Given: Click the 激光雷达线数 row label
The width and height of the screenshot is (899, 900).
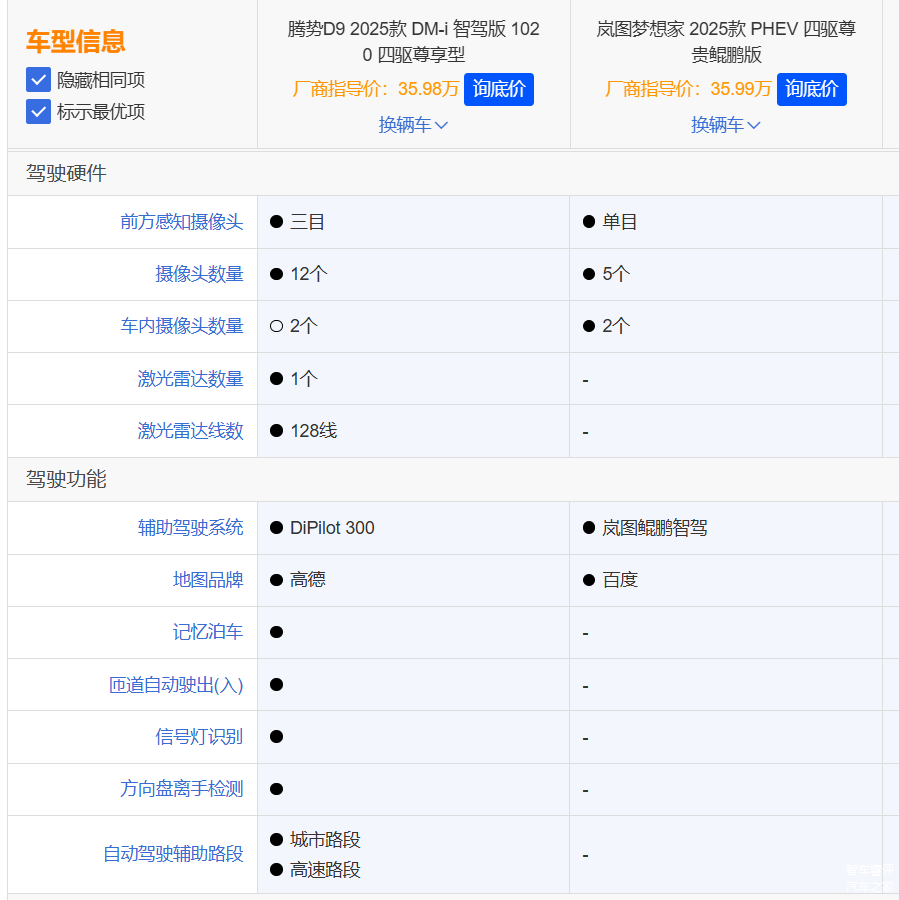Looking at the screenshot, I should coord(190,431).
